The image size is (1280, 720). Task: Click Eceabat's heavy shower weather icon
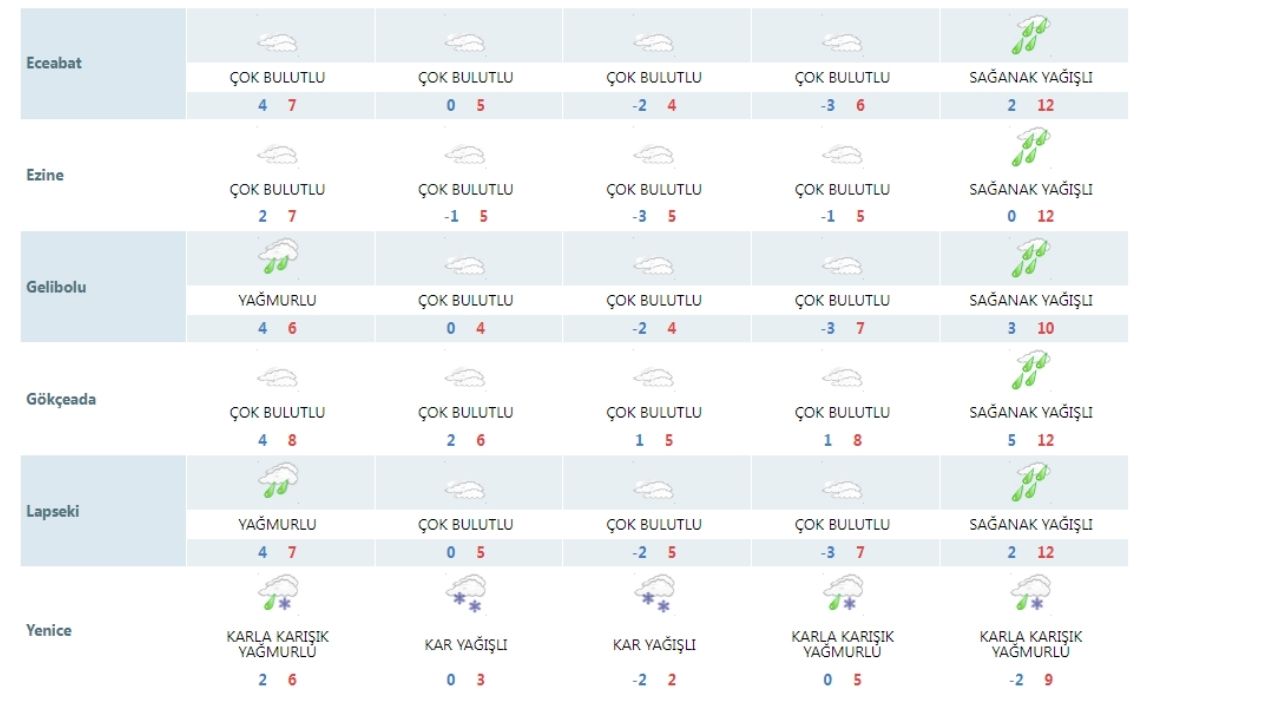click(x=1030, y=36)
